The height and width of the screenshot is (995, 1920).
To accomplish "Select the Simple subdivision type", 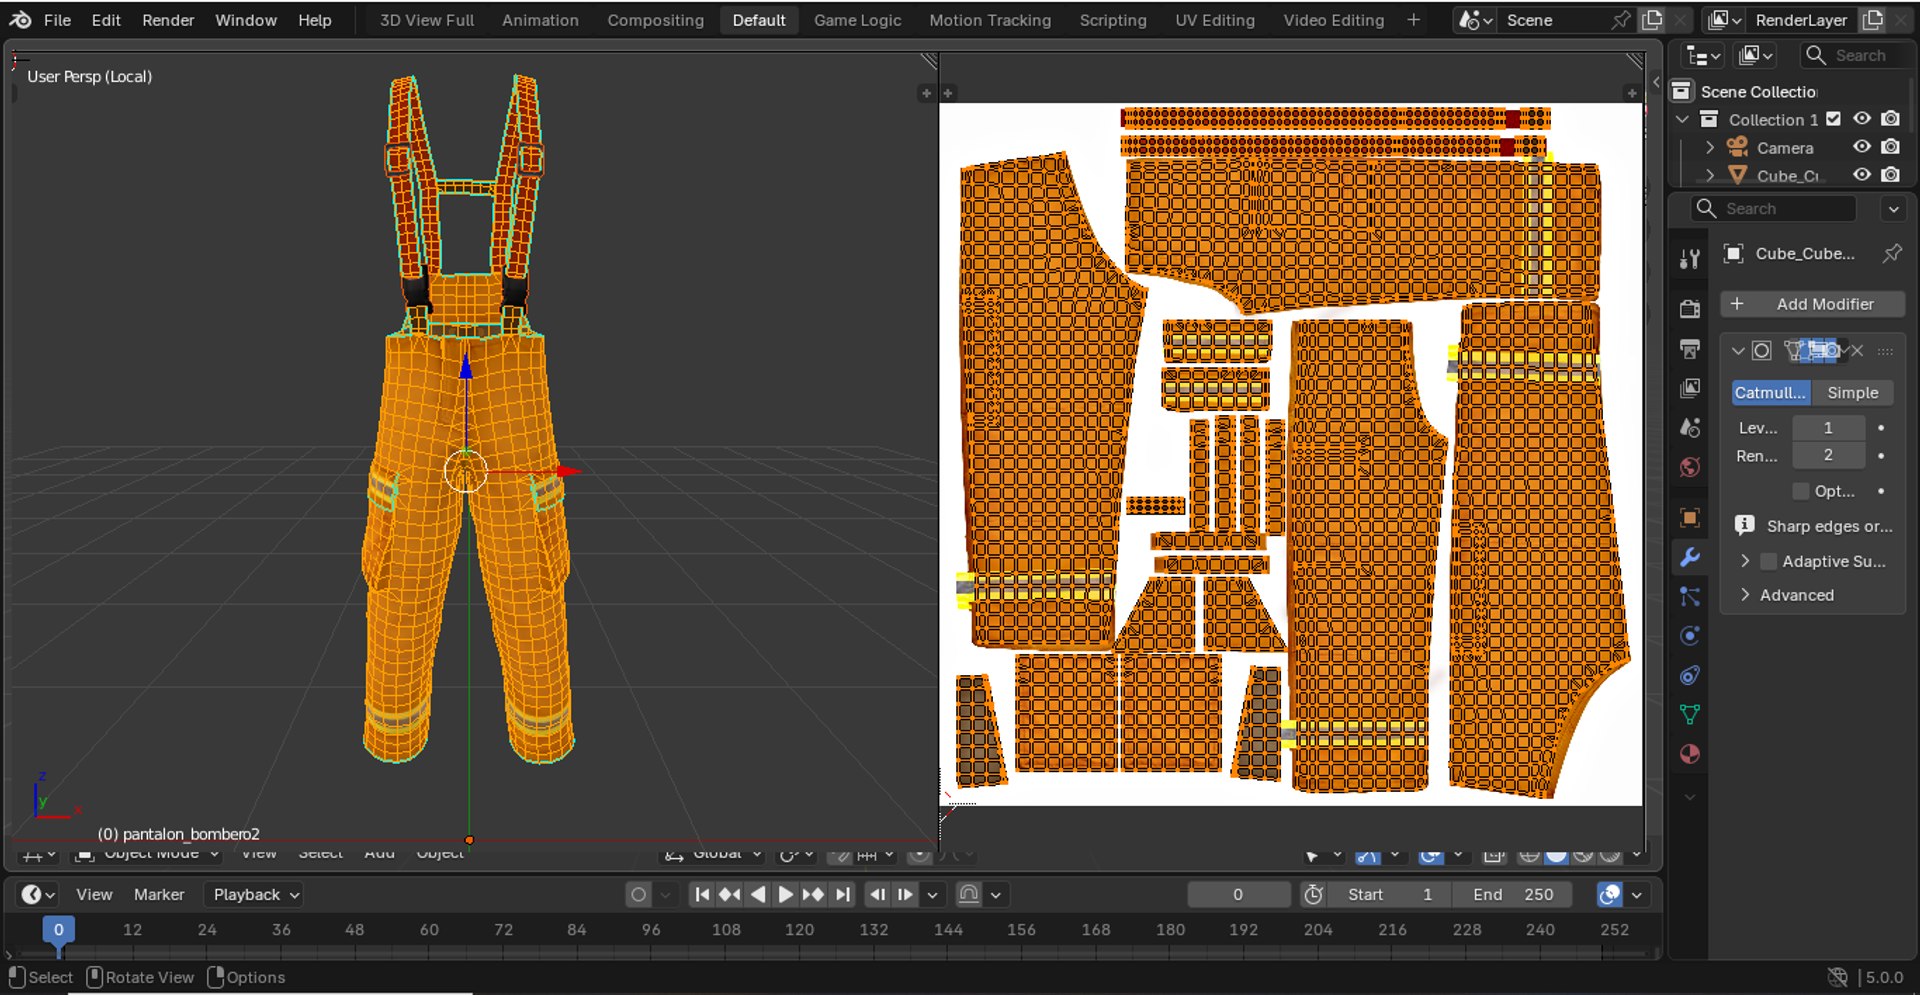I will click(x=1852, y=393).
